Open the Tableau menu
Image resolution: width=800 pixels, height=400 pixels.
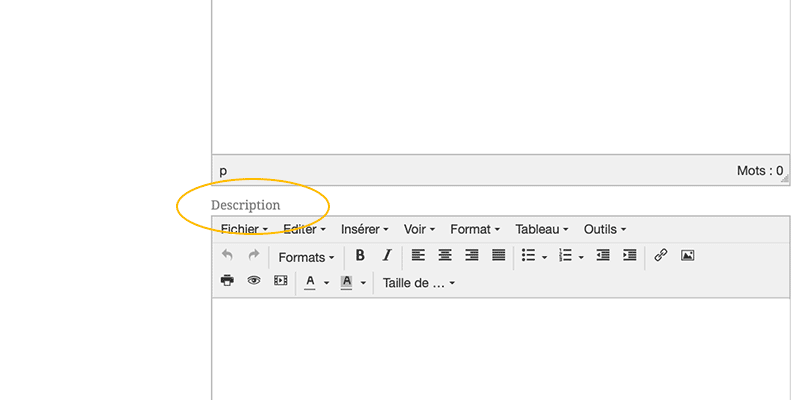coord(541,229)
